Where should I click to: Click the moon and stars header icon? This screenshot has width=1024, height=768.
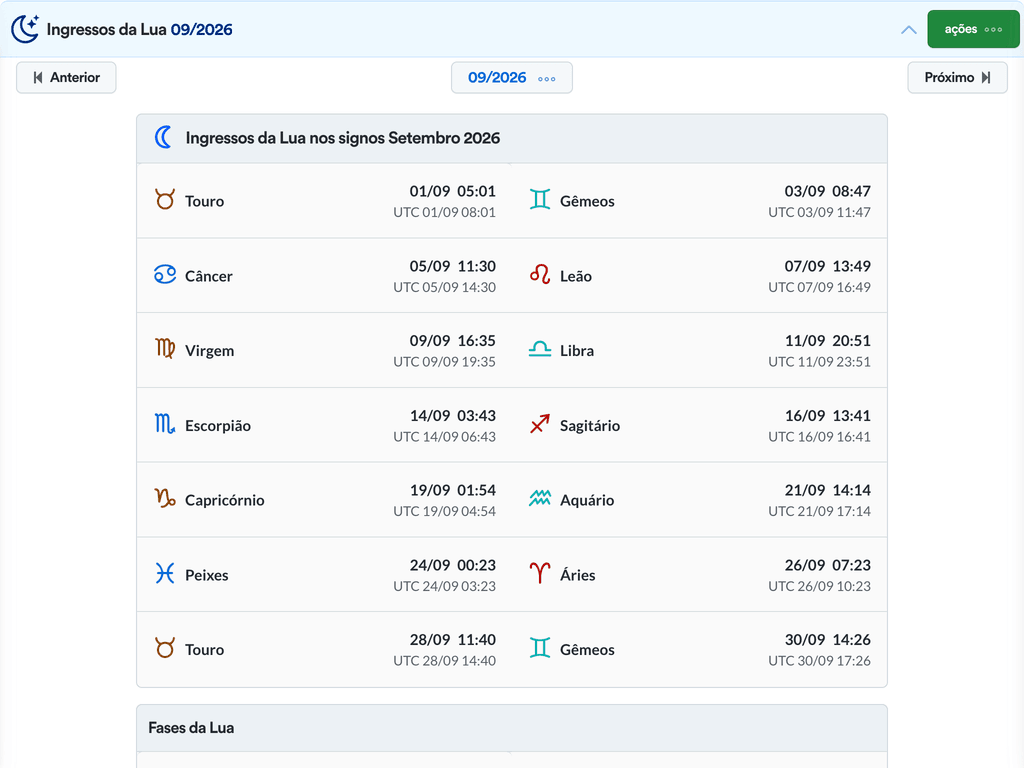coord(25,29)
